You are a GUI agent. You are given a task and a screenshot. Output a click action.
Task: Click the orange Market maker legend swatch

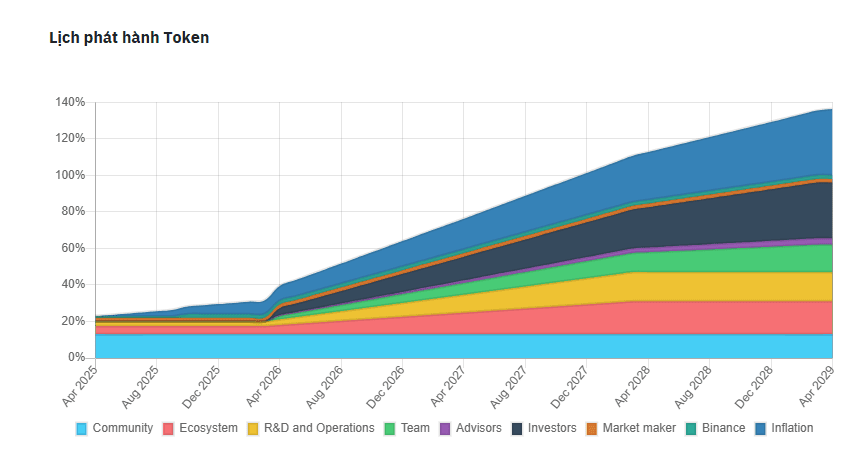coord(591,429)
